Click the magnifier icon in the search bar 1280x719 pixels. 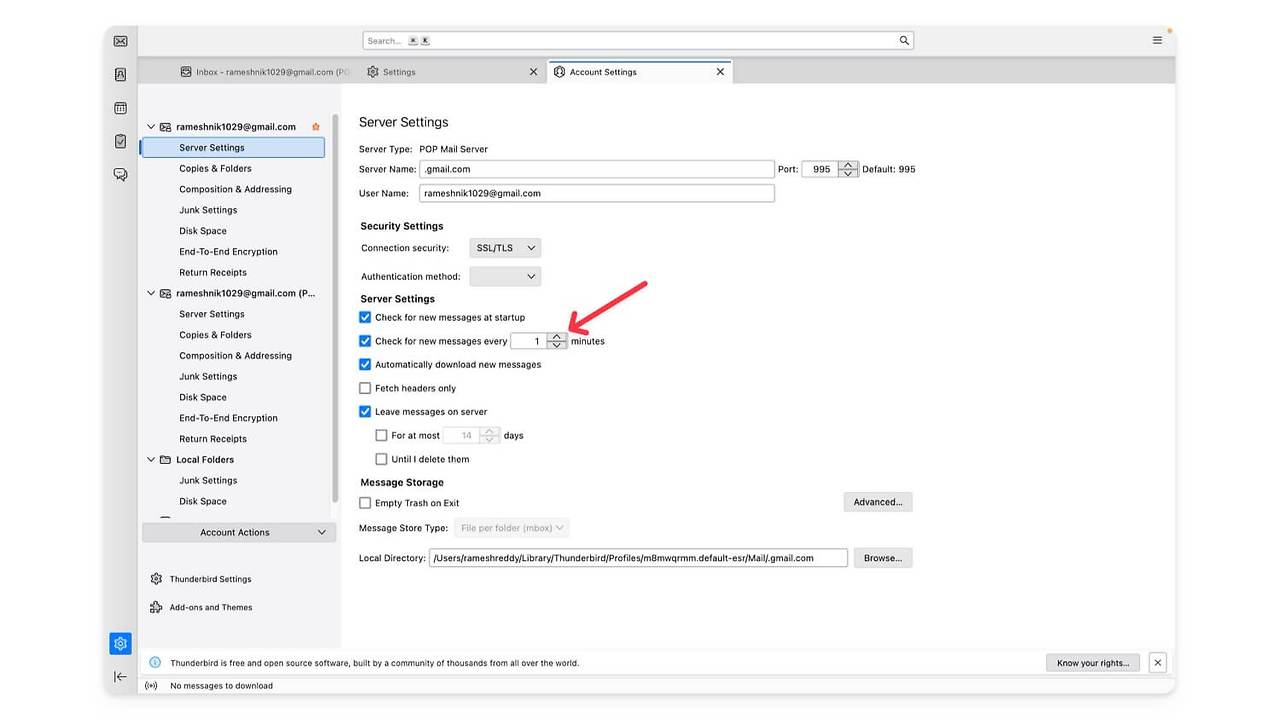pos(904,41)
